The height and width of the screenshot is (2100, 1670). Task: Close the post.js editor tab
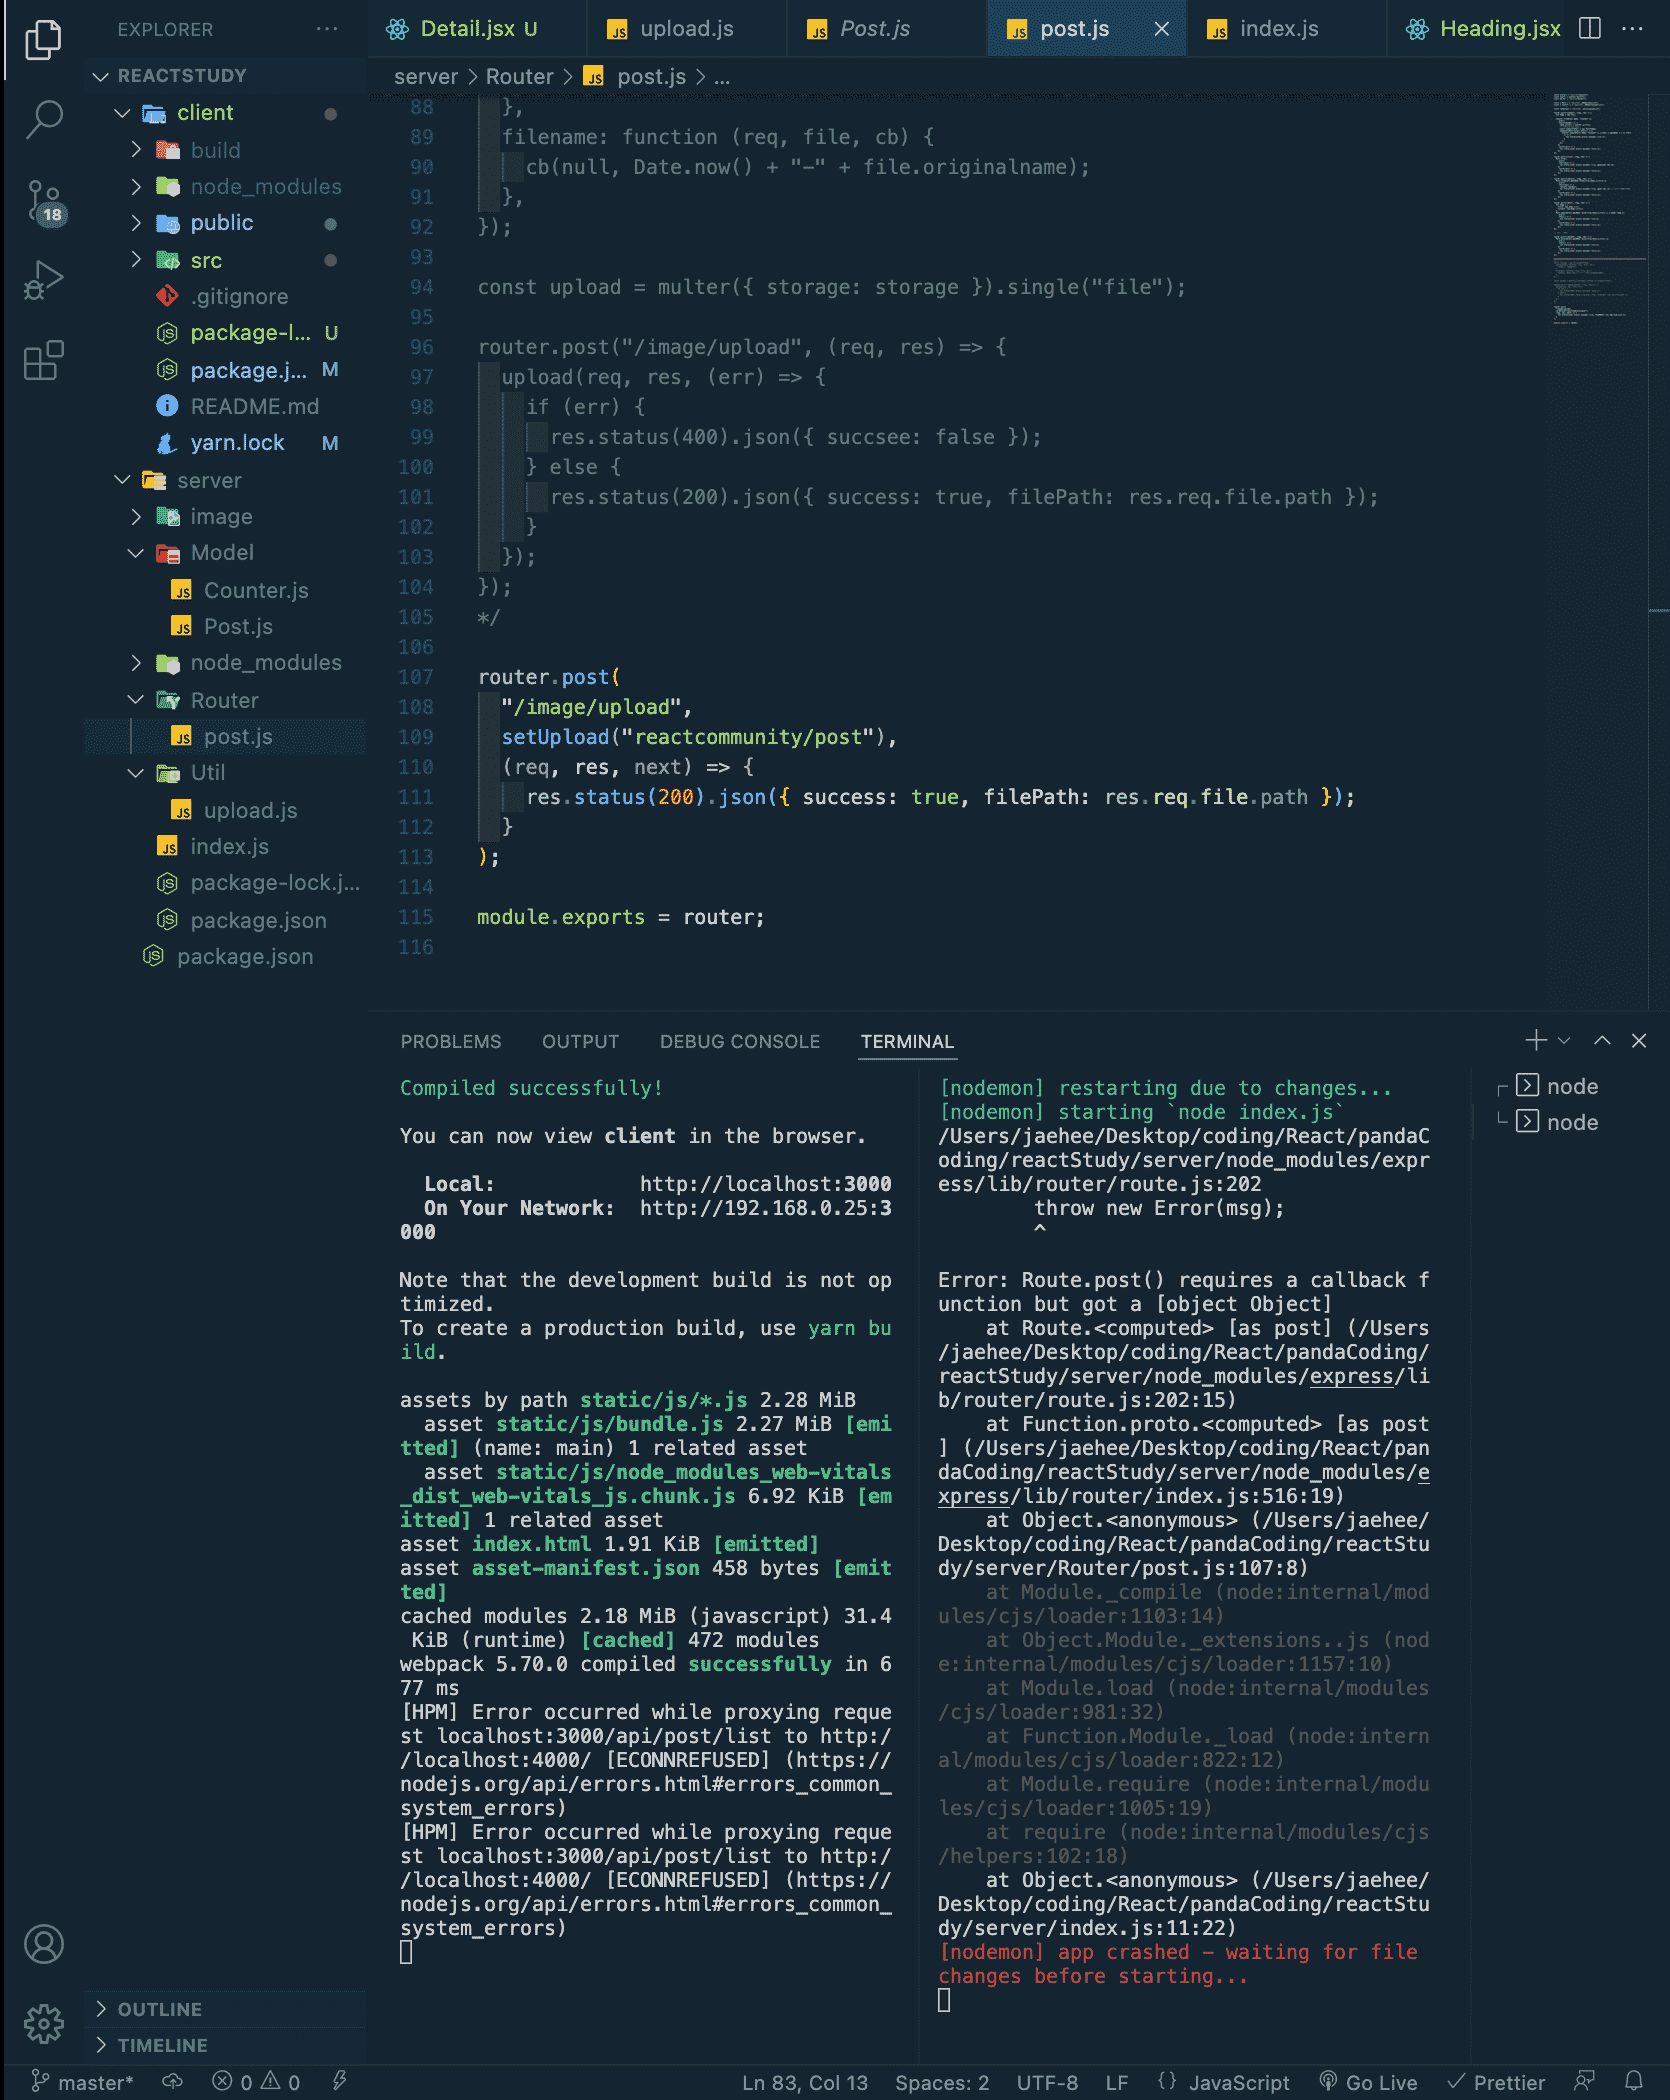[1162, 29]
